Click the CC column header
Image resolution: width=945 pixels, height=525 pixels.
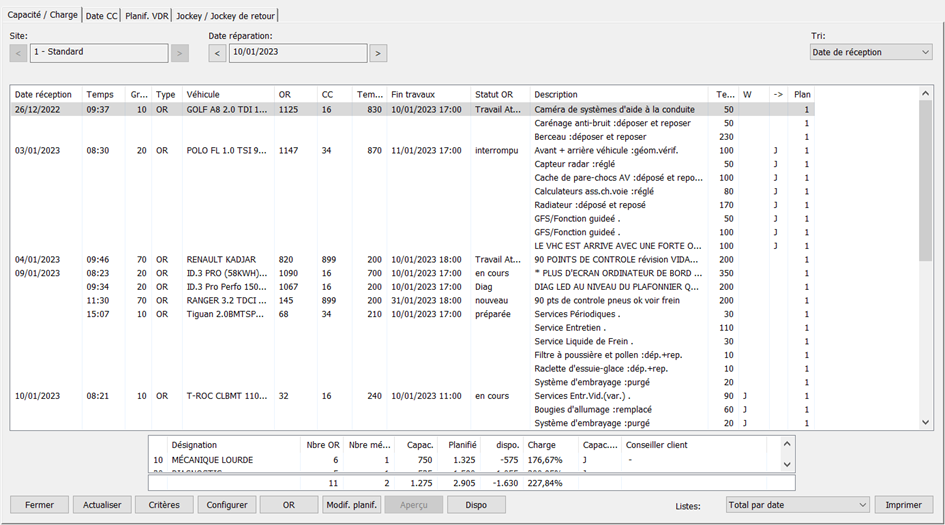pos(334,95)
